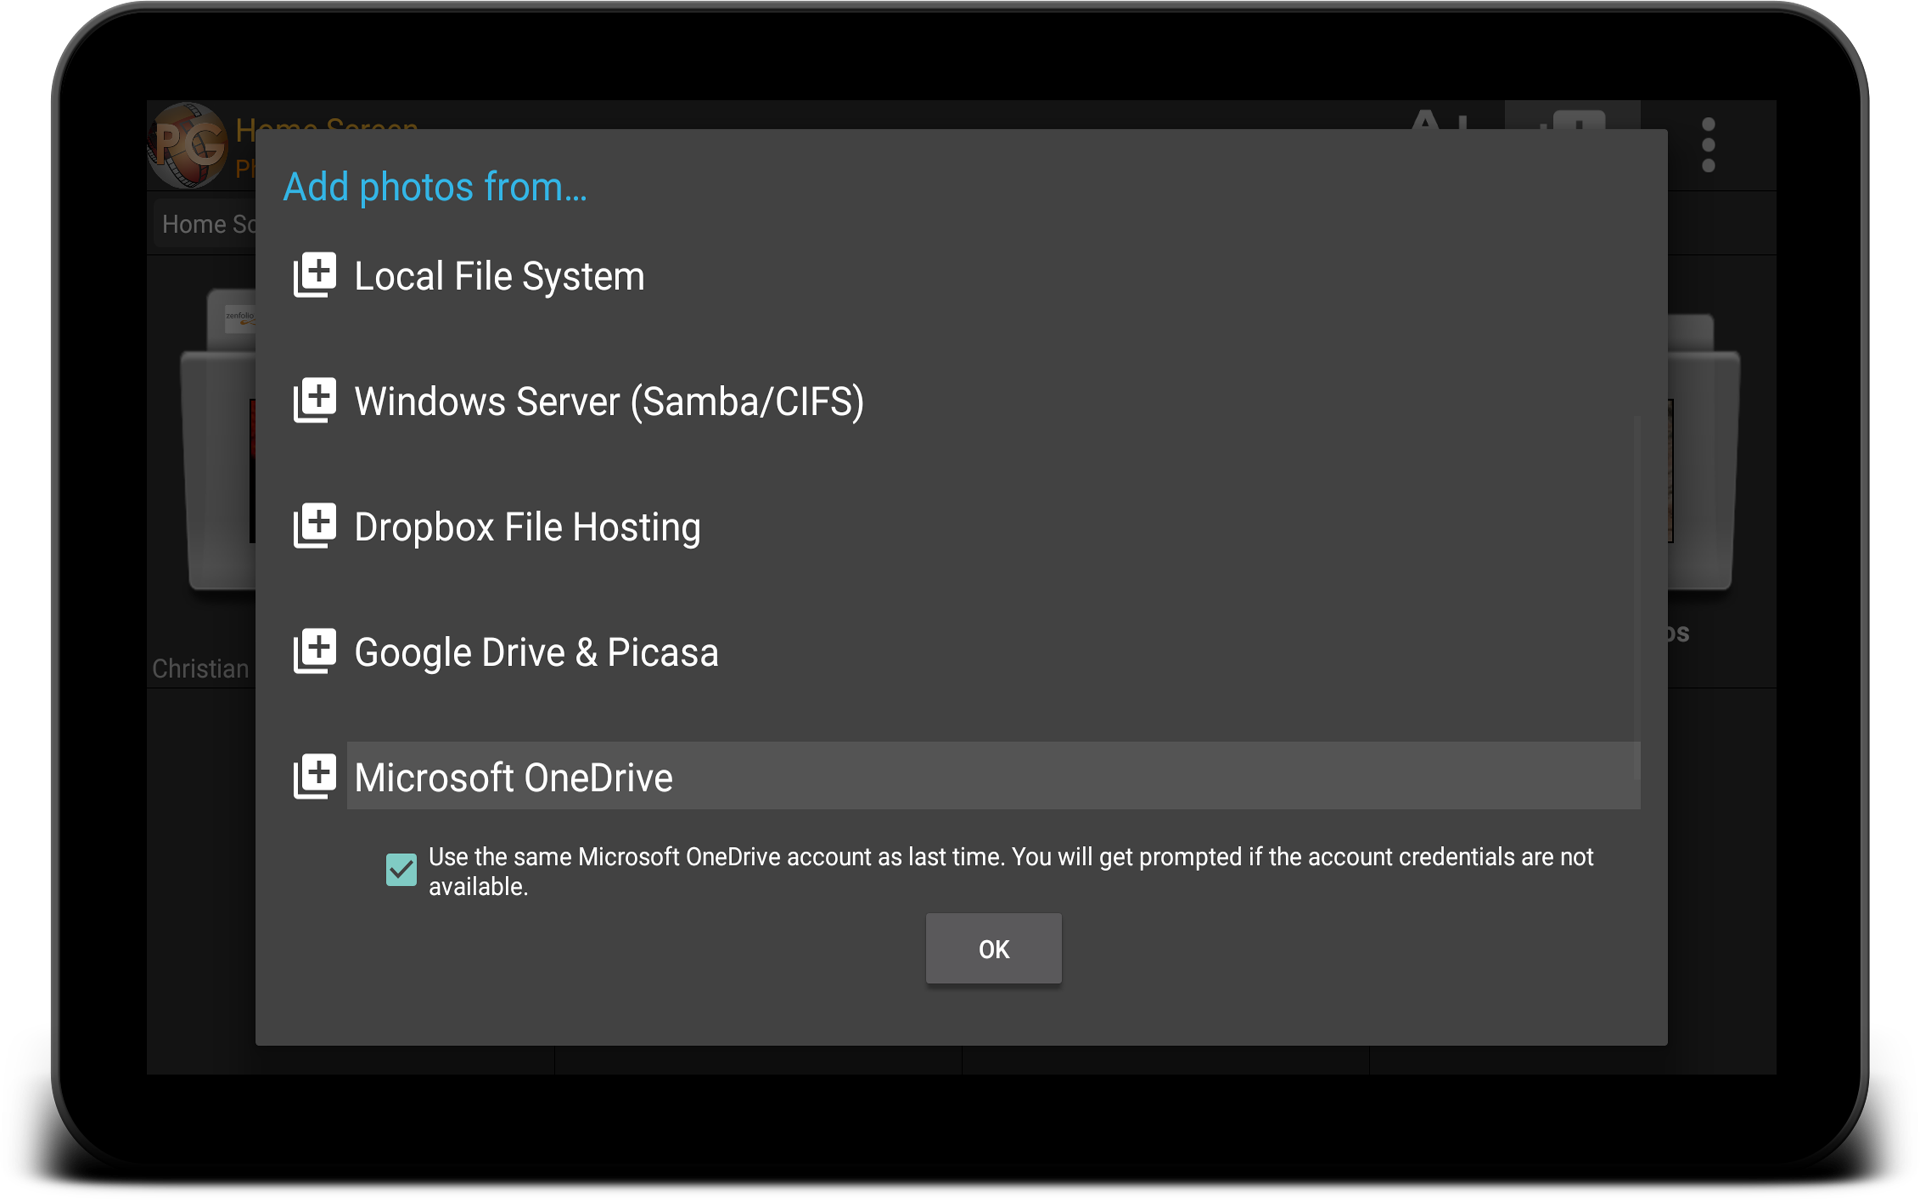Select Dropbox File Hosting option
This screenshot has width=1920, height=1200.
(527, 527)
